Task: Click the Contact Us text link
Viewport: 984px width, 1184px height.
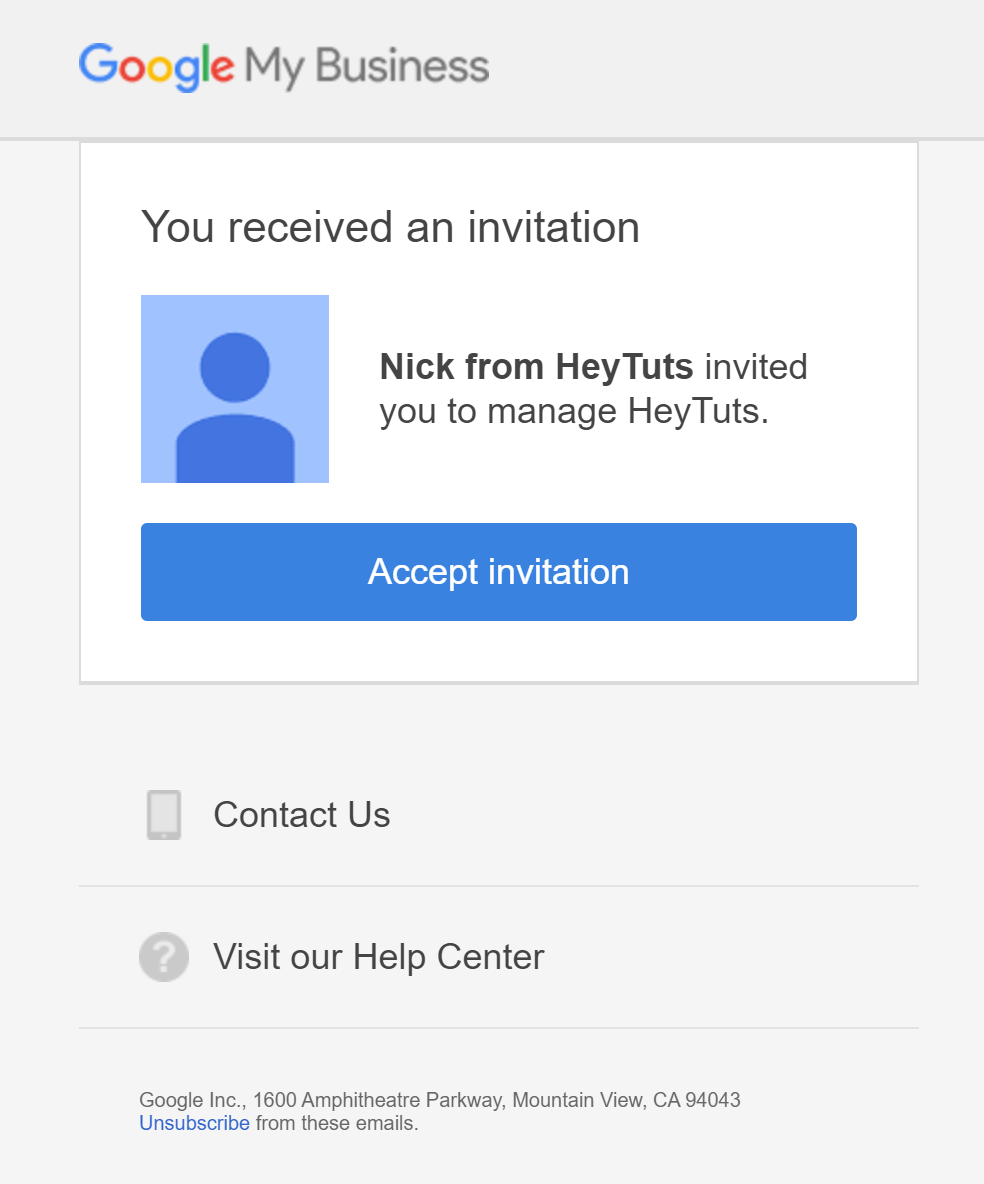Action: click(x=301, y=814)
